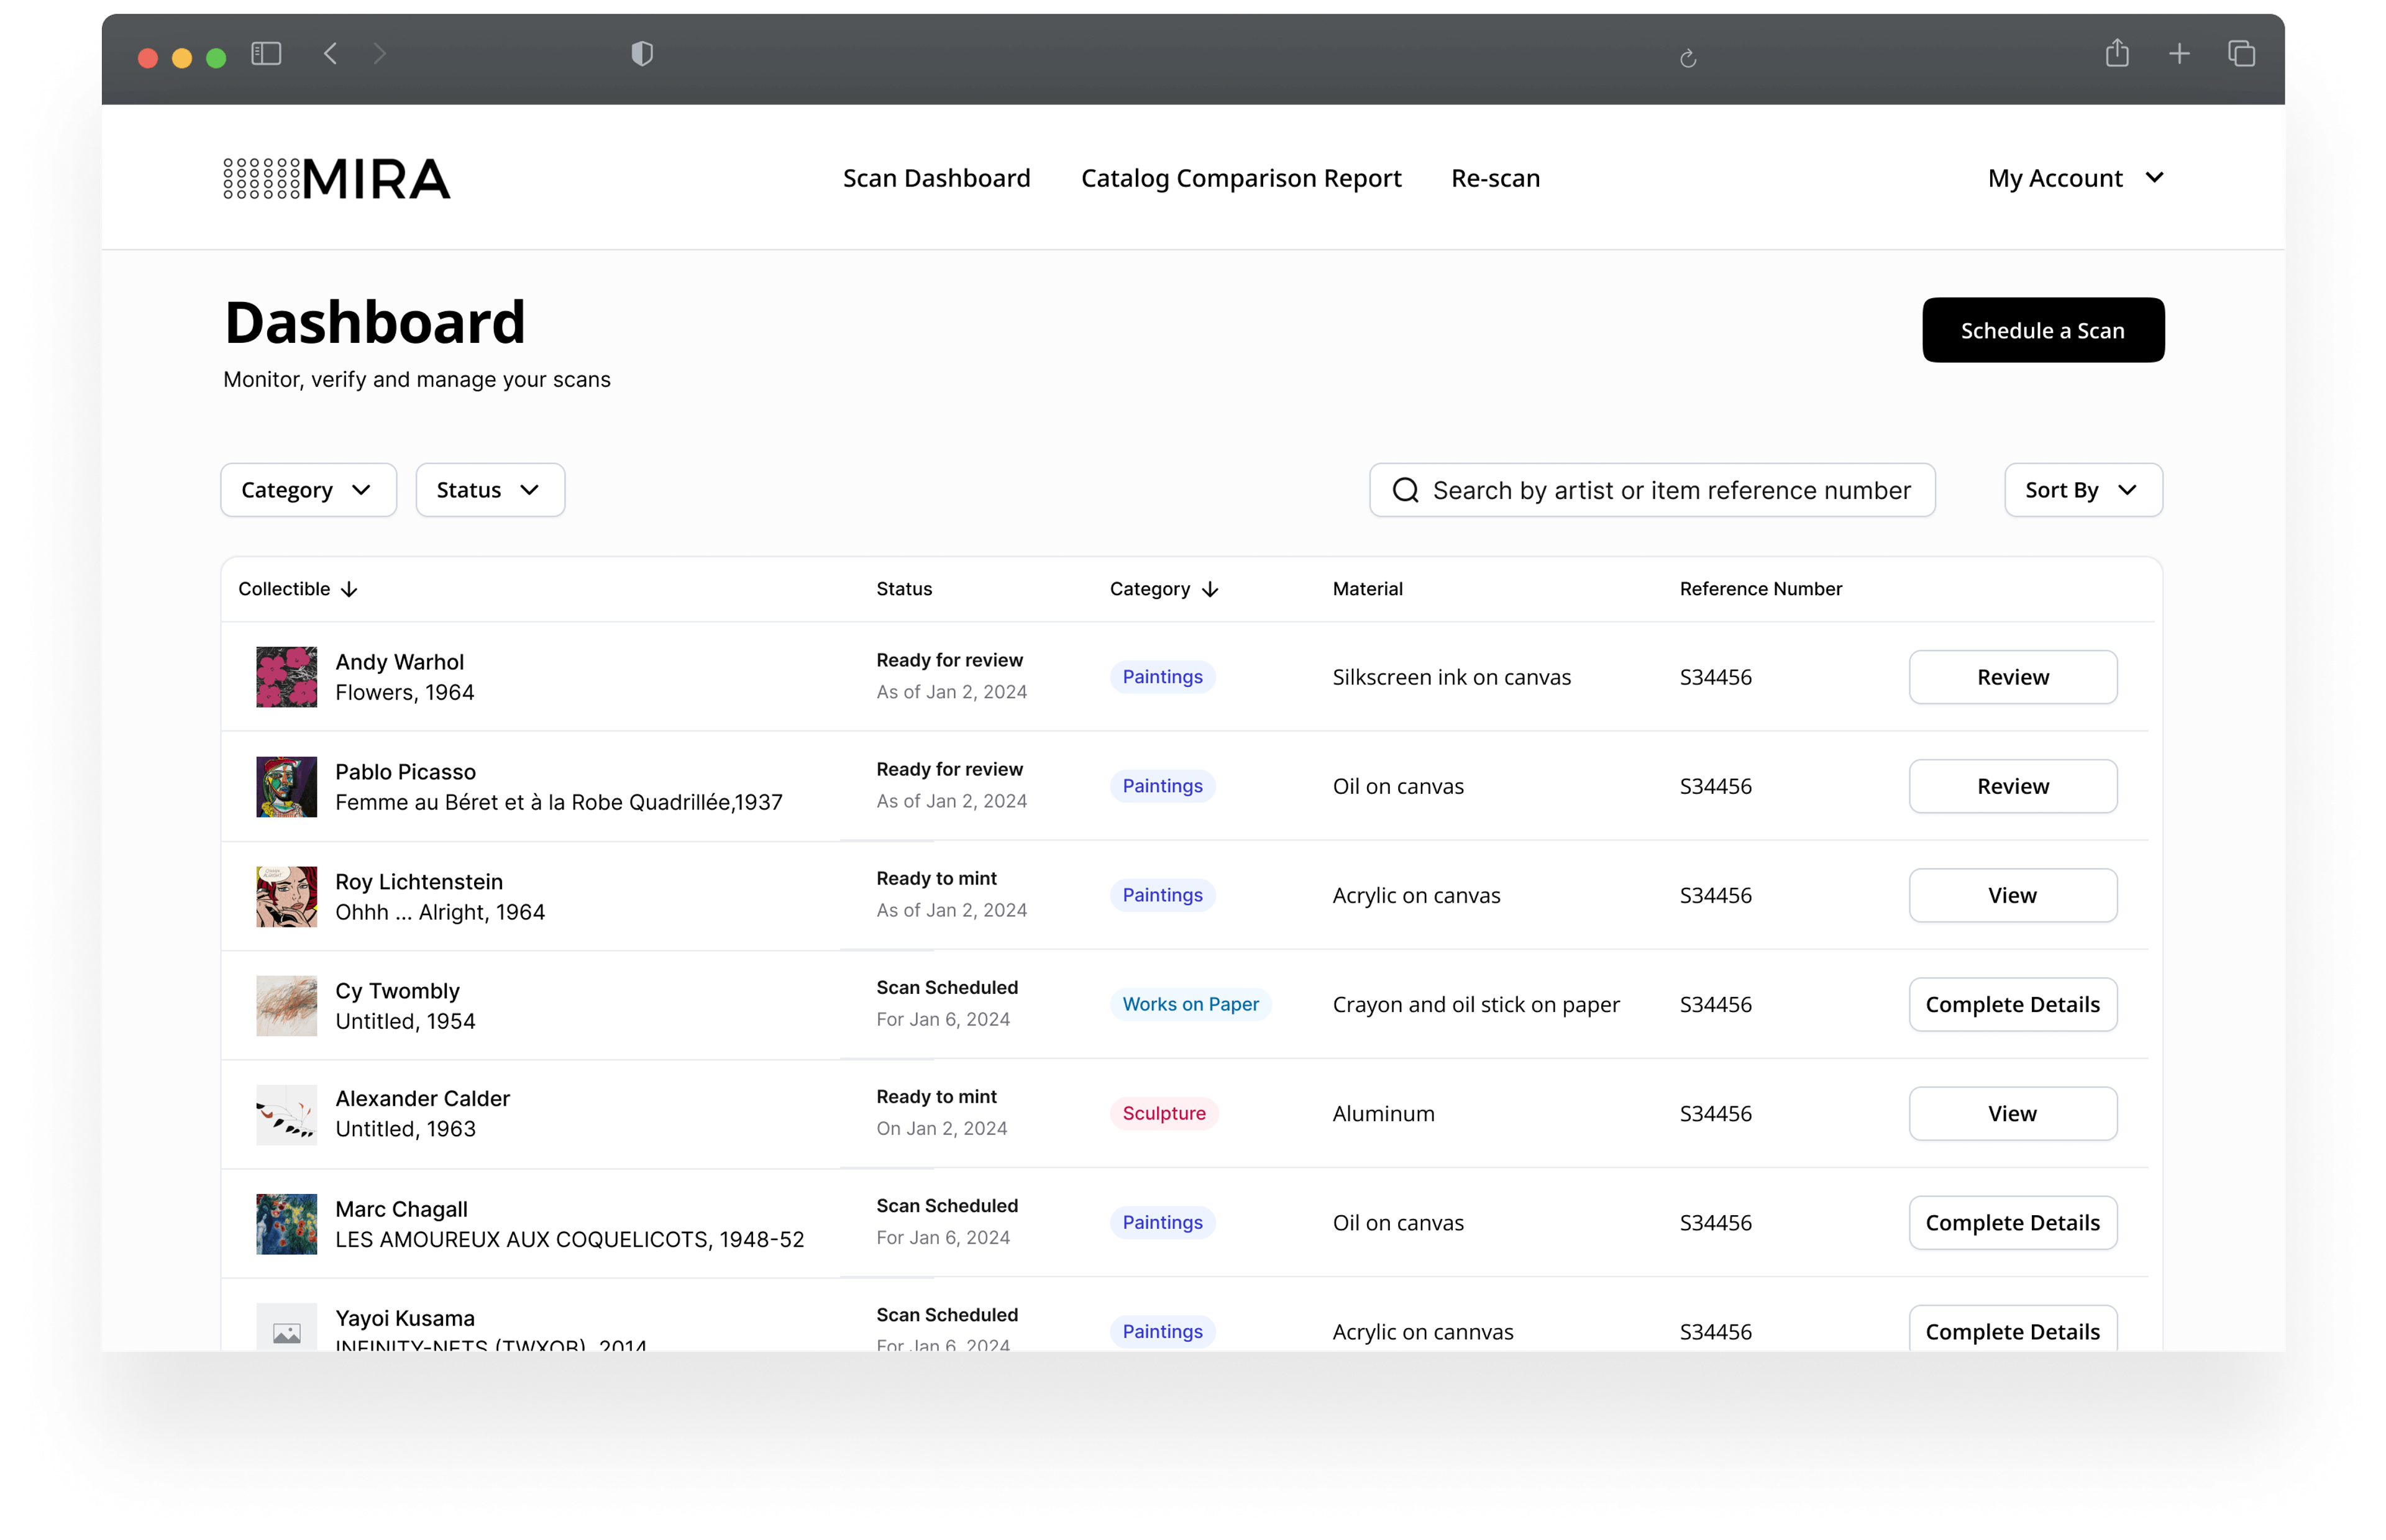The image size is (2386, 1540).
Task: Click the Reference Number column header
Action: click(x=1760, y=589)
